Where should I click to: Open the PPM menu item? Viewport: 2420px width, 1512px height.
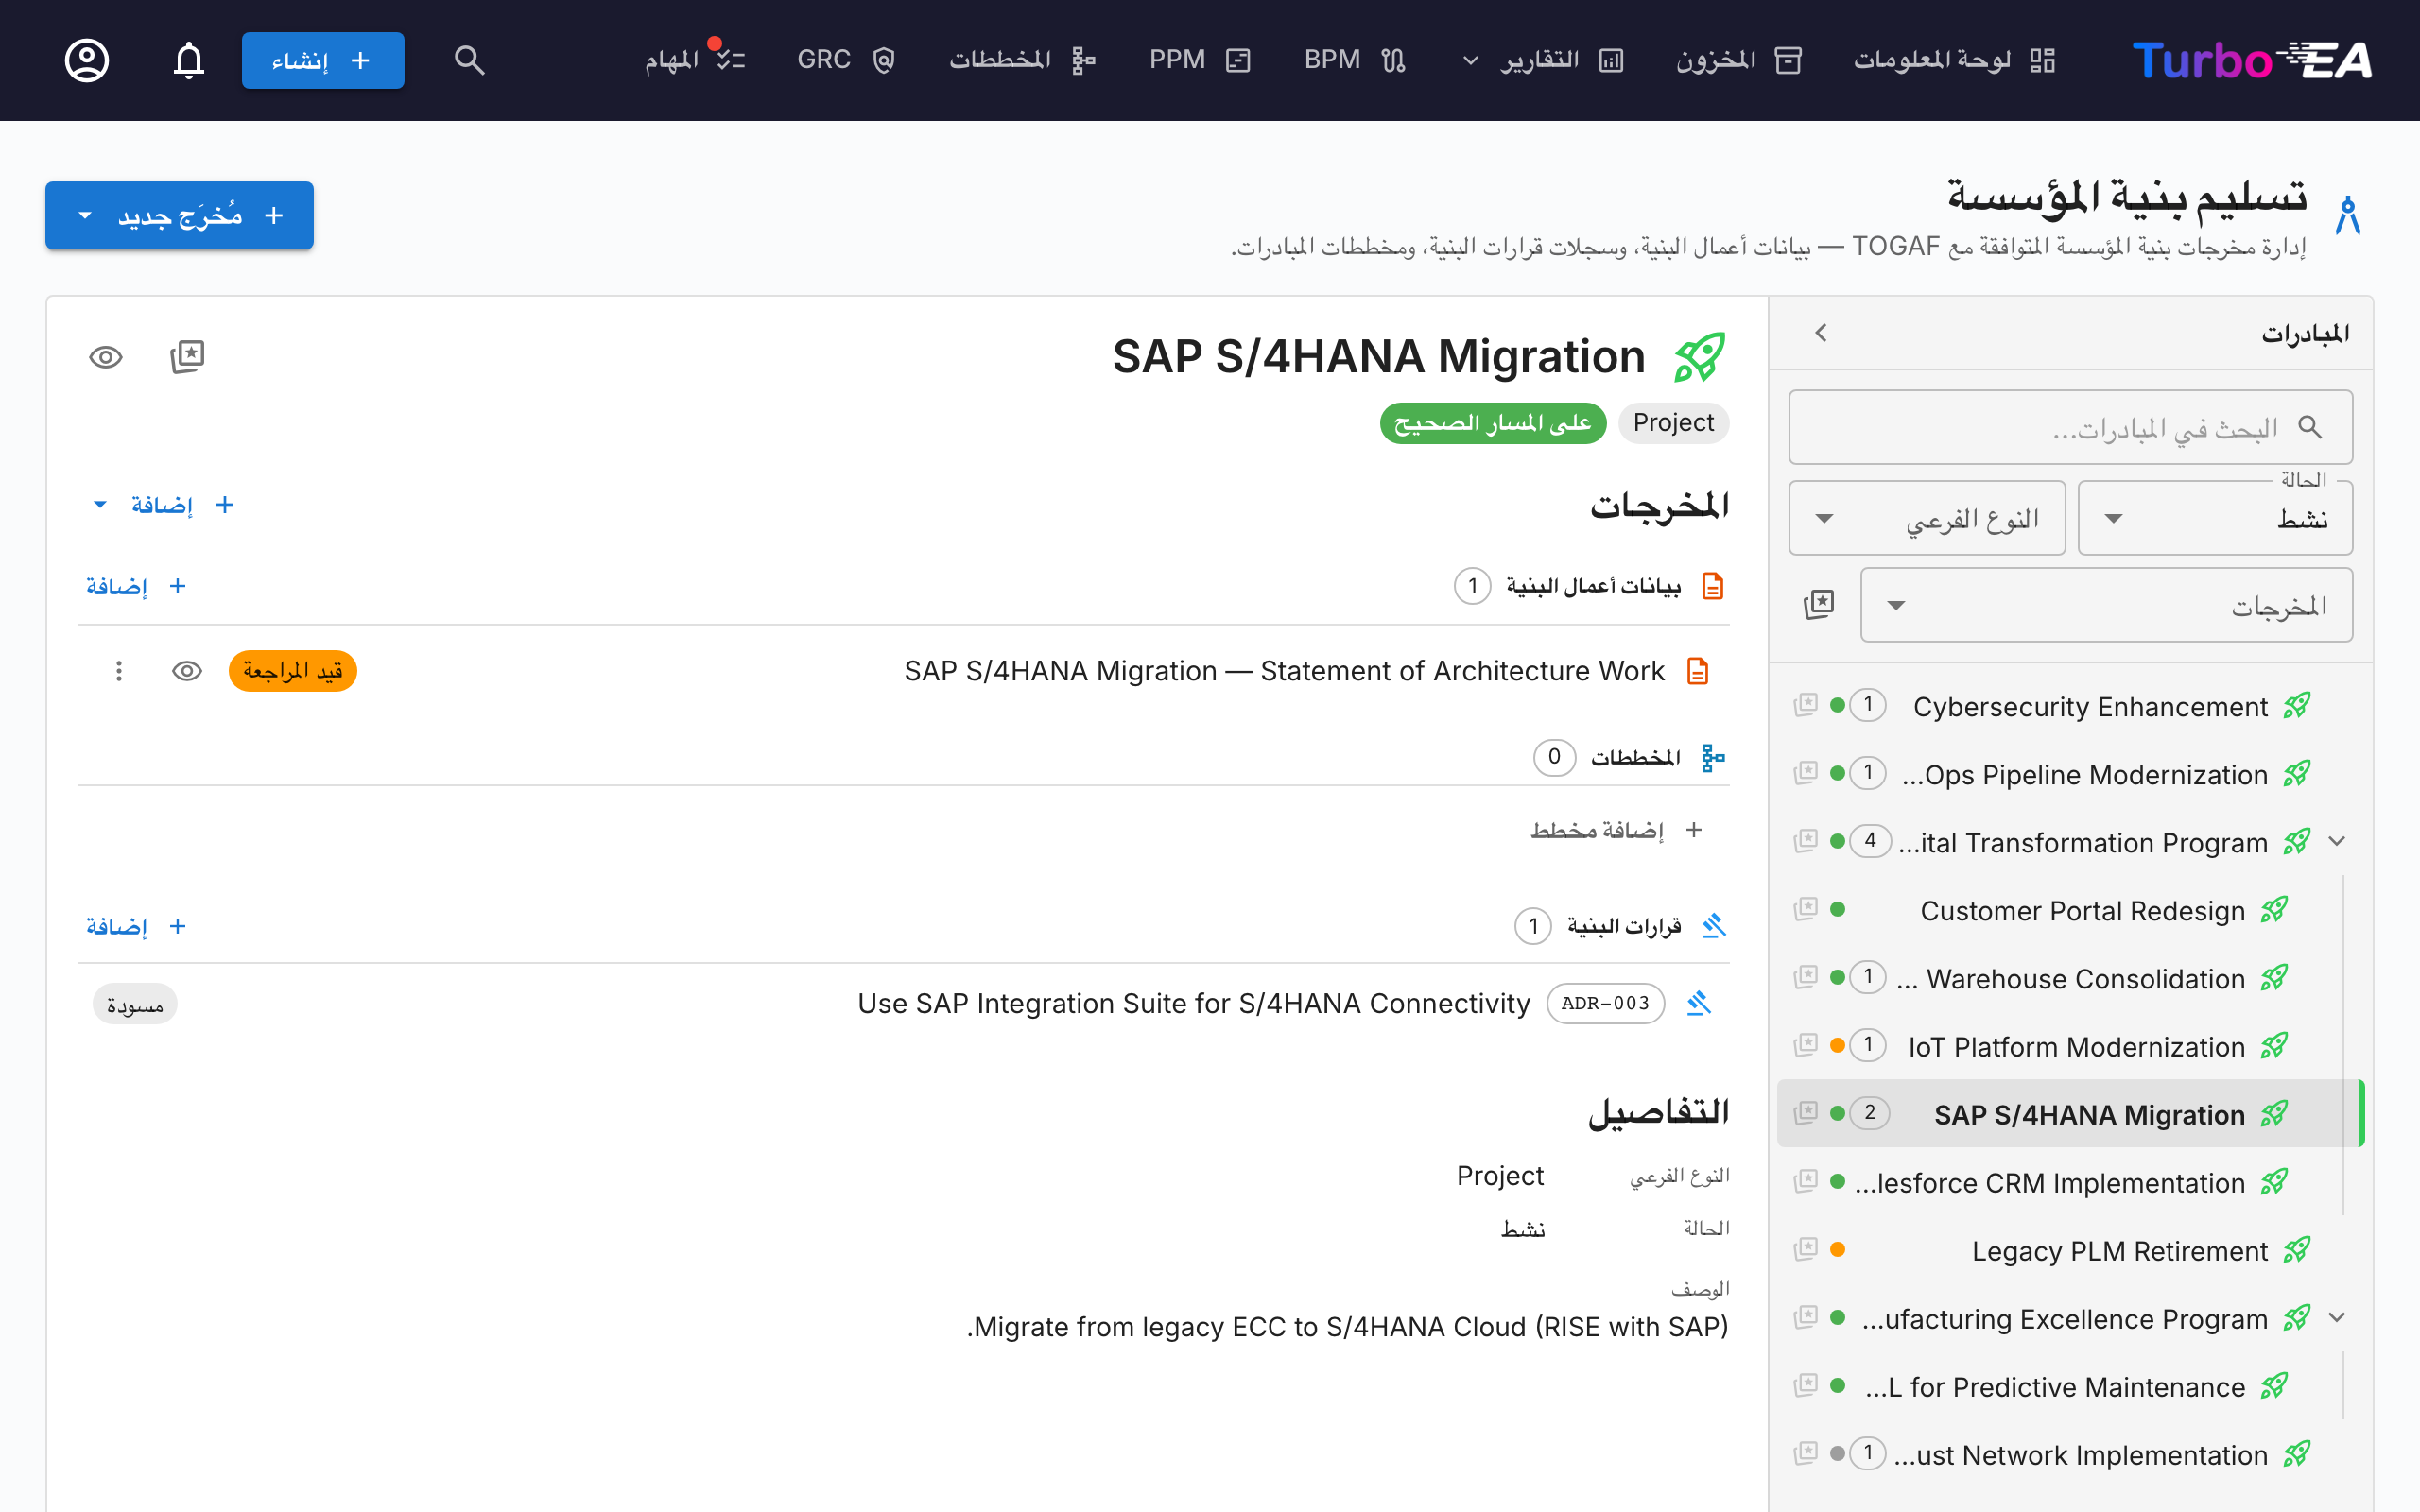click(x=1200, y=60)
